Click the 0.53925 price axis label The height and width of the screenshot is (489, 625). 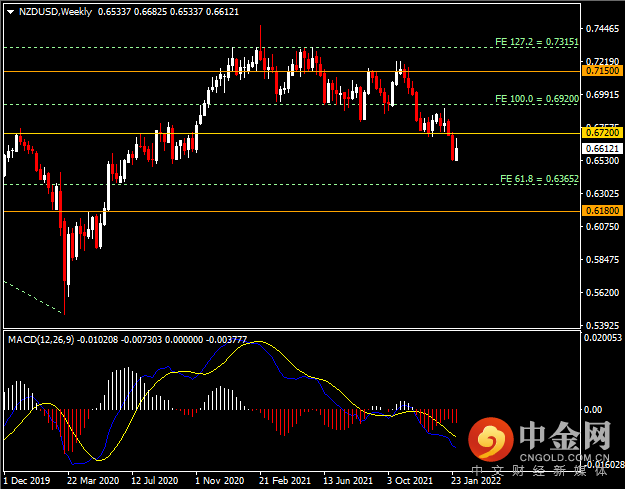pos(602,326)
